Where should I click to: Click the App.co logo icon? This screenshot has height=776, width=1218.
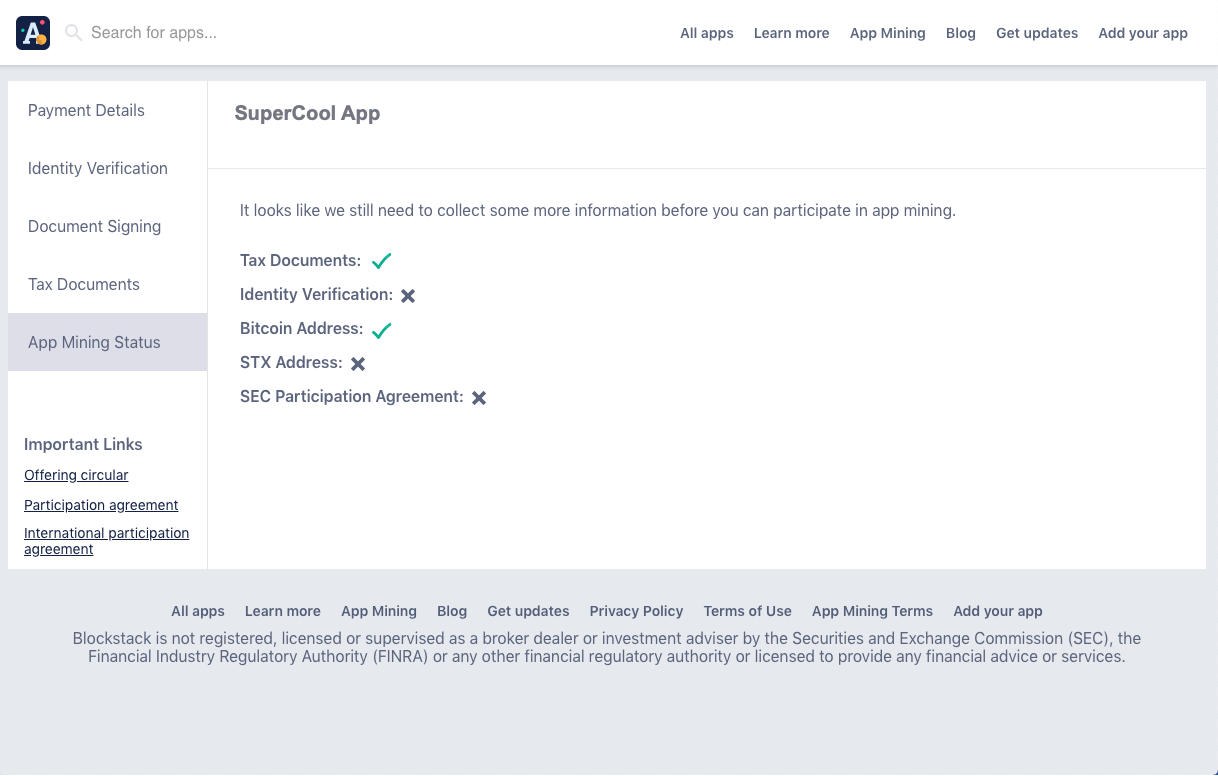33,33
